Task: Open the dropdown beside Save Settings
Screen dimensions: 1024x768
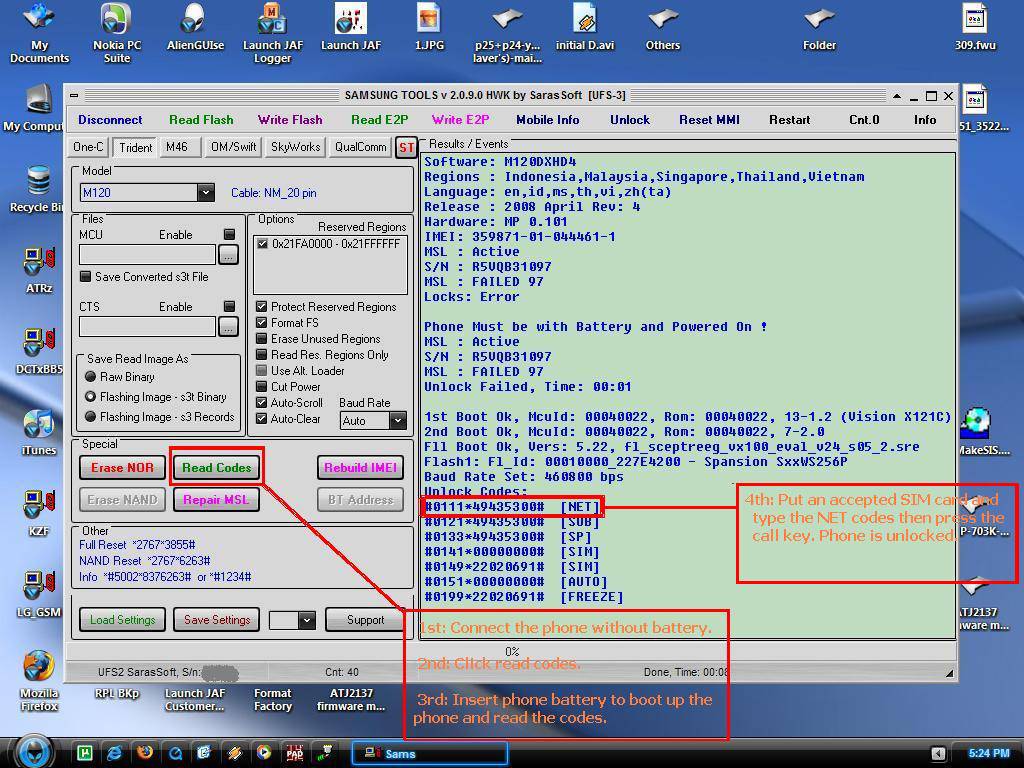Action: tap(307, 620)
